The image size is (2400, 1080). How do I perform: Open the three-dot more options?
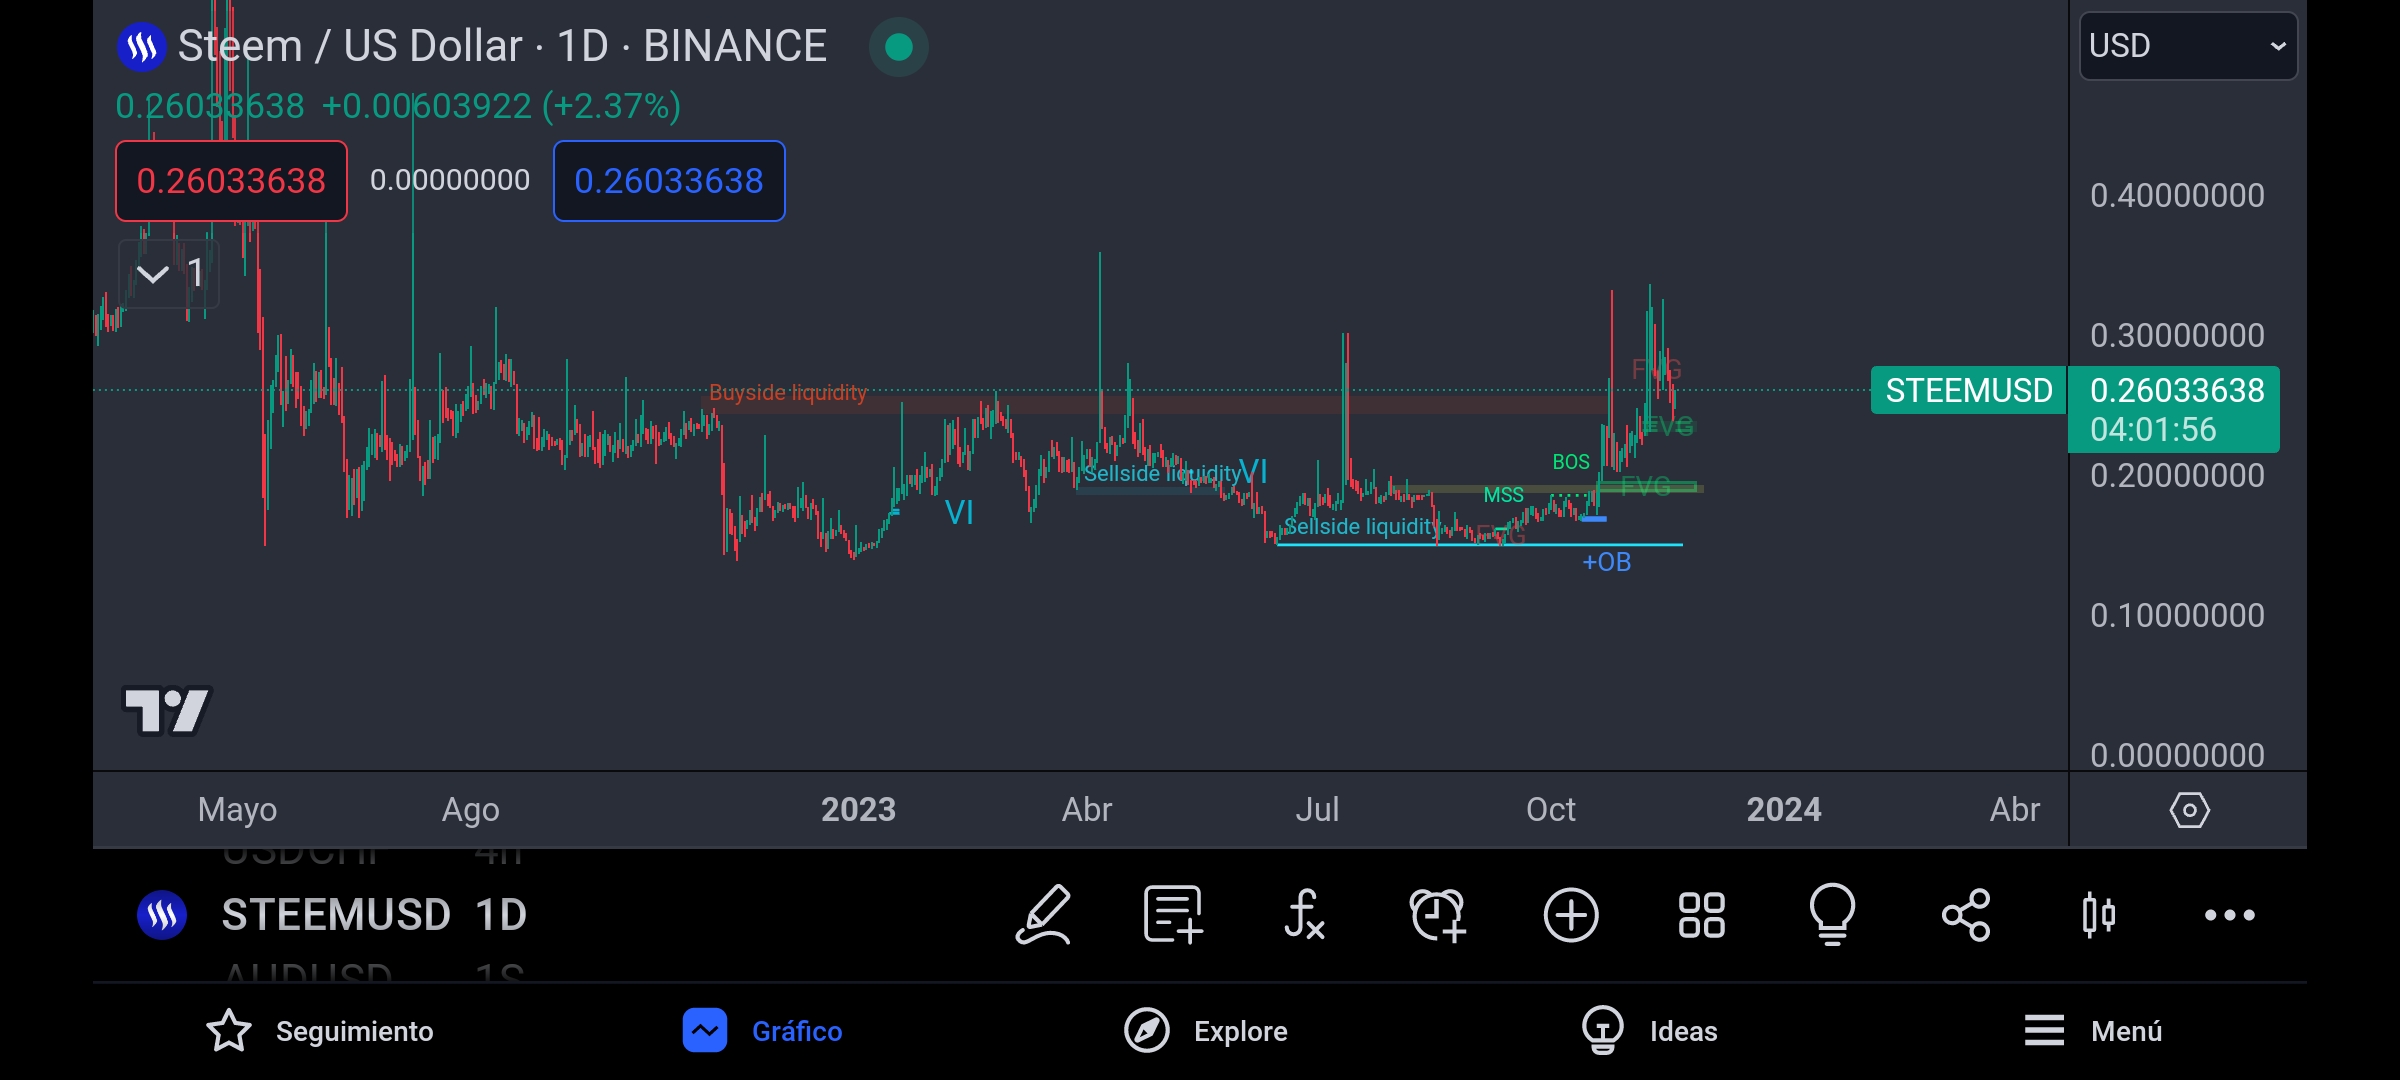point(2230,914)
